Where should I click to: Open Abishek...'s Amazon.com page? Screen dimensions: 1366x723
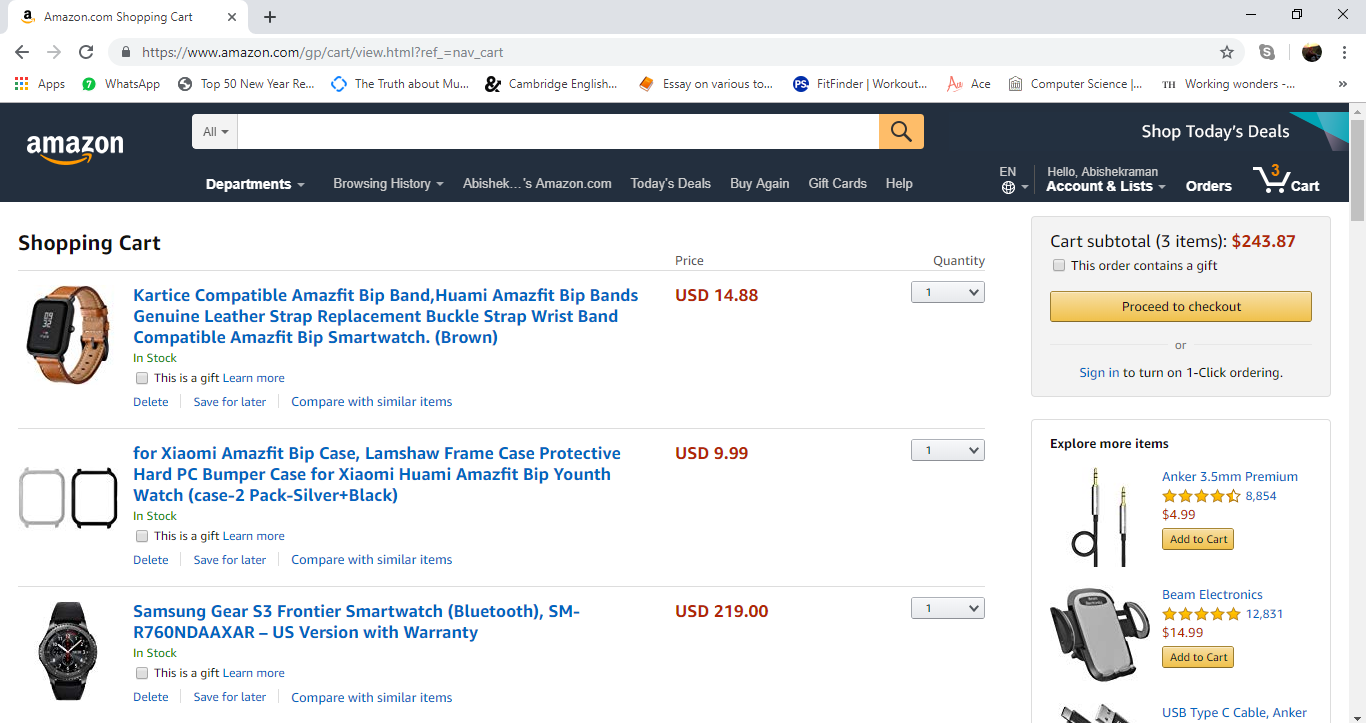click(x=537, y=183)
